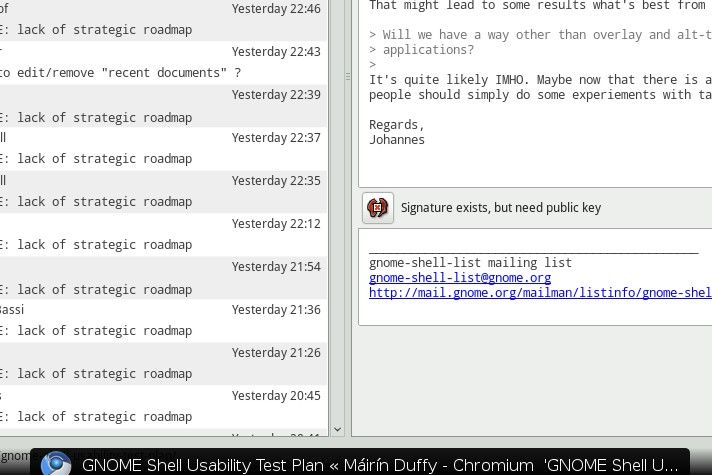Select the message received Yesterday 22:35
Image resolution: width=712 pixels, height=475 pixels.
click(160, 192)
